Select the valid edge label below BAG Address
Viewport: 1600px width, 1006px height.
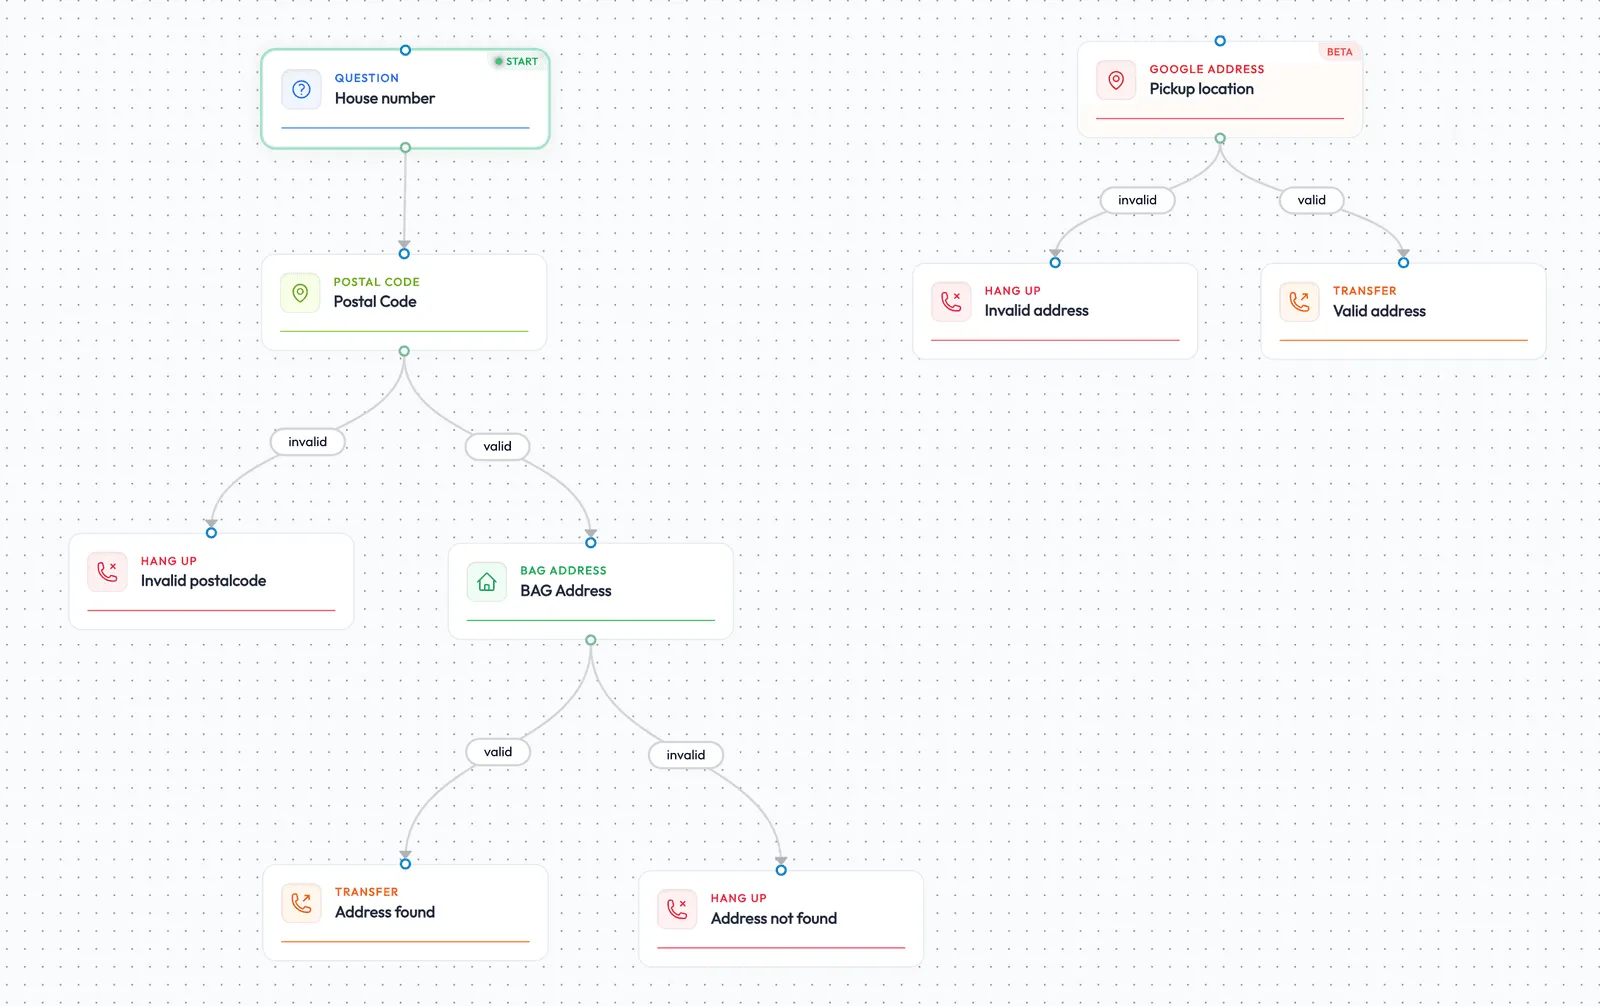[498, 752]
